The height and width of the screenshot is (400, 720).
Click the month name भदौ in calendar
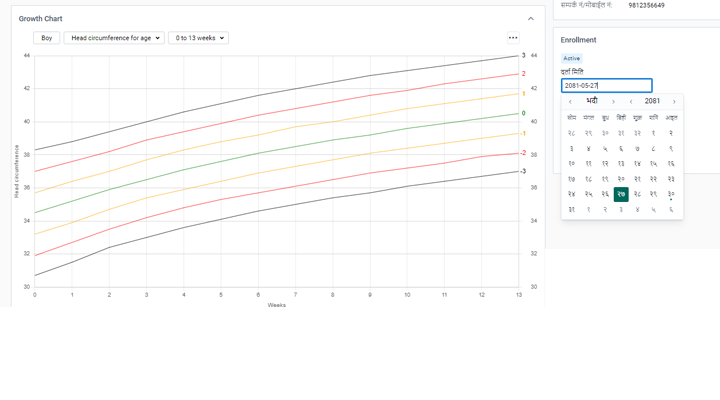[592, 101]
